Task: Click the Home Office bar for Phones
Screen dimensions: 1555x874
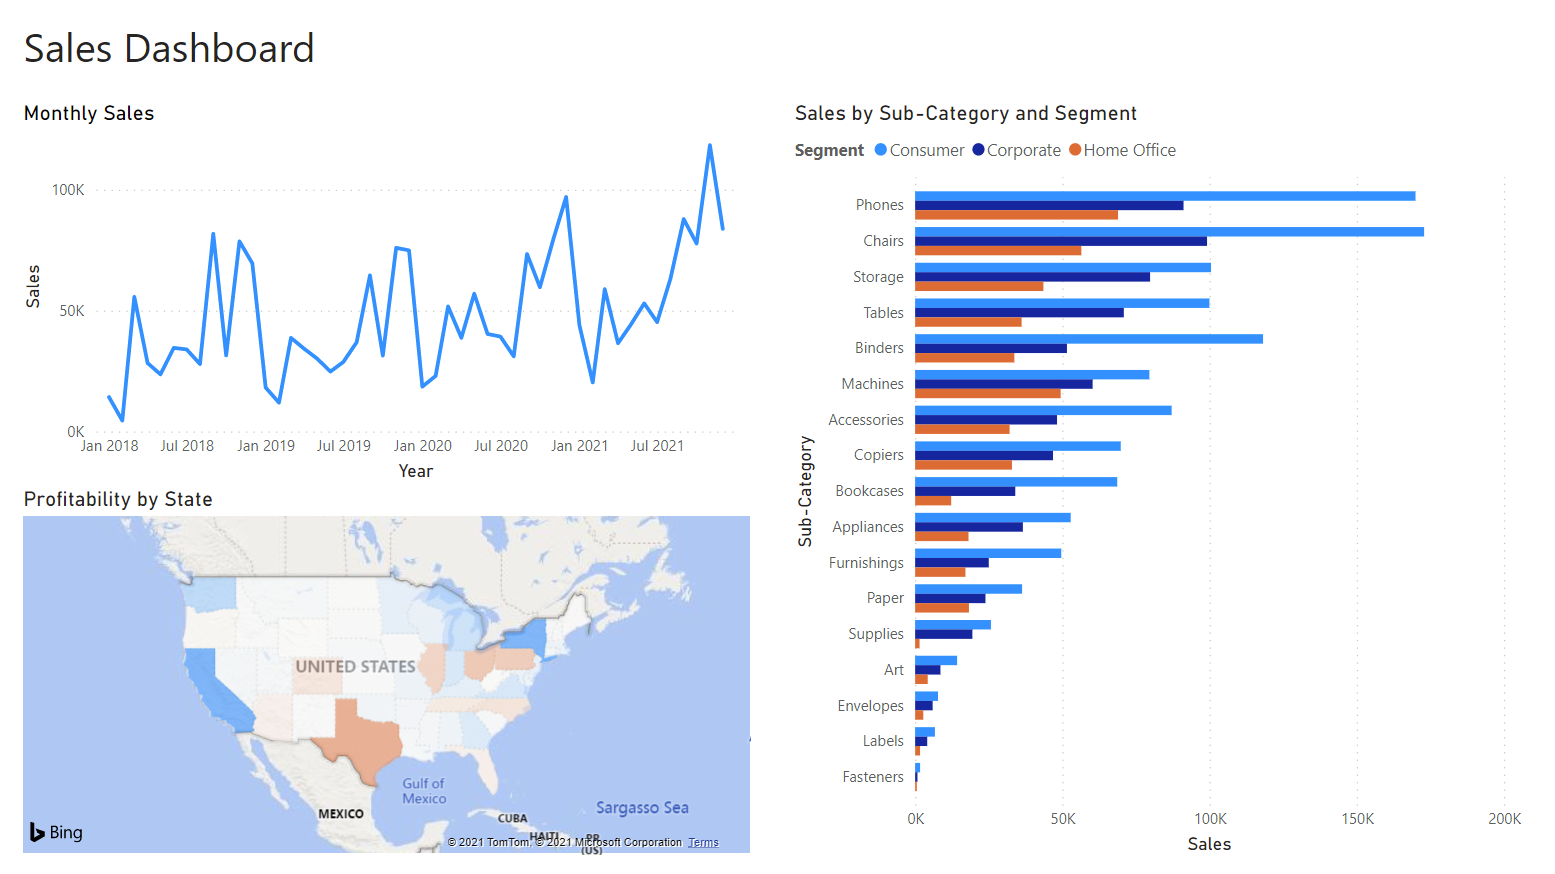Action: point(1016,215)
